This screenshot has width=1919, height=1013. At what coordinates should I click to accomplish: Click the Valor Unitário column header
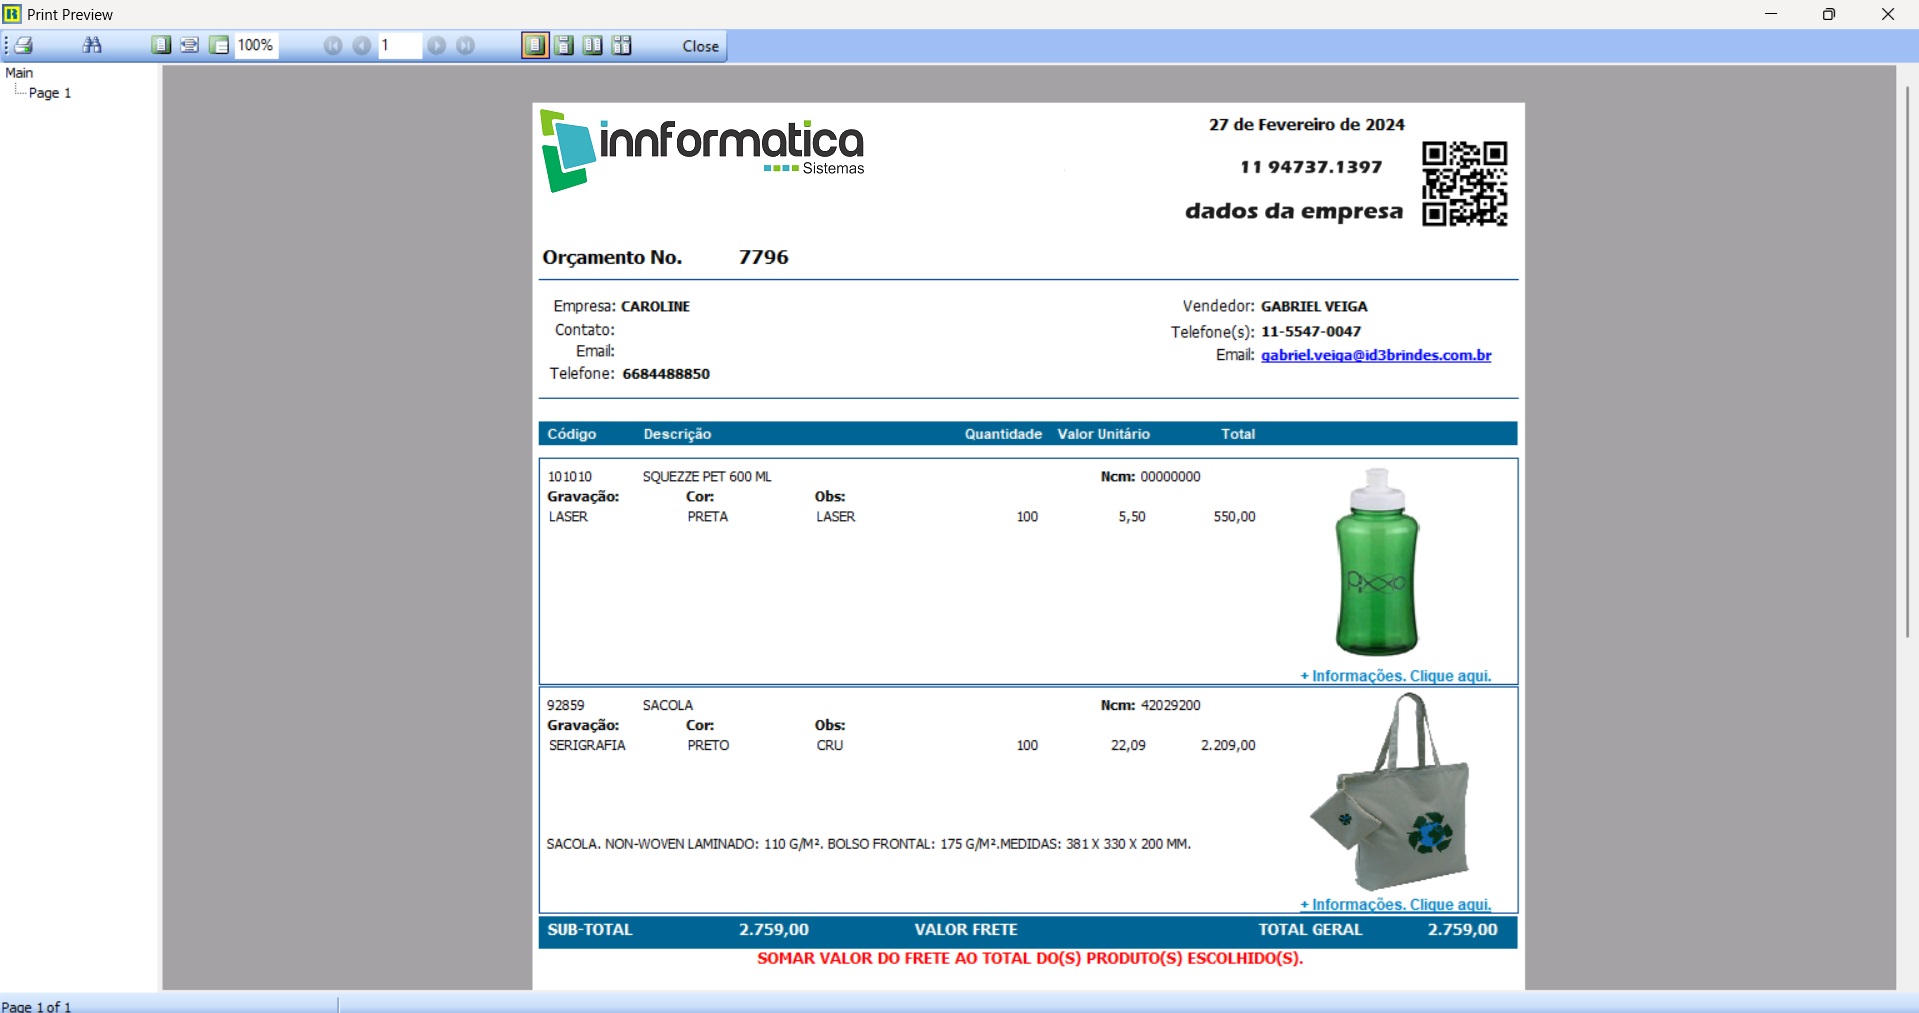click(x=1104, y=434)
